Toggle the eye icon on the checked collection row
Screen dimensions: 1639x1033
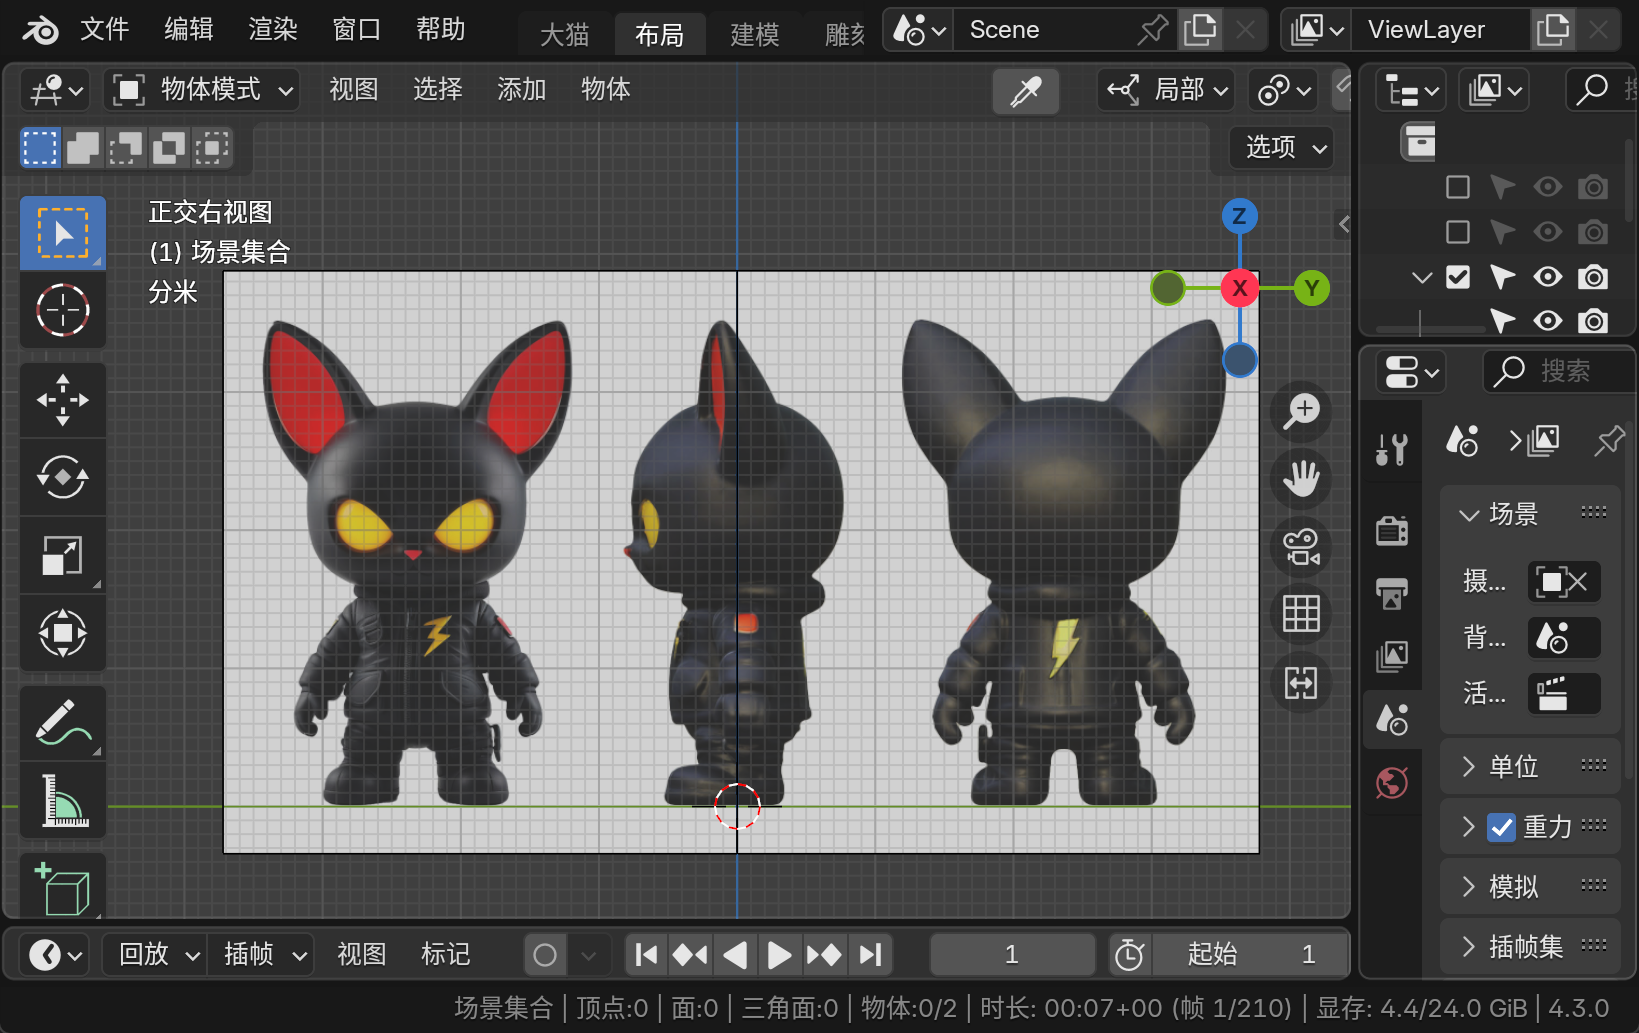pyautogui.click(x=1548, y=277)
